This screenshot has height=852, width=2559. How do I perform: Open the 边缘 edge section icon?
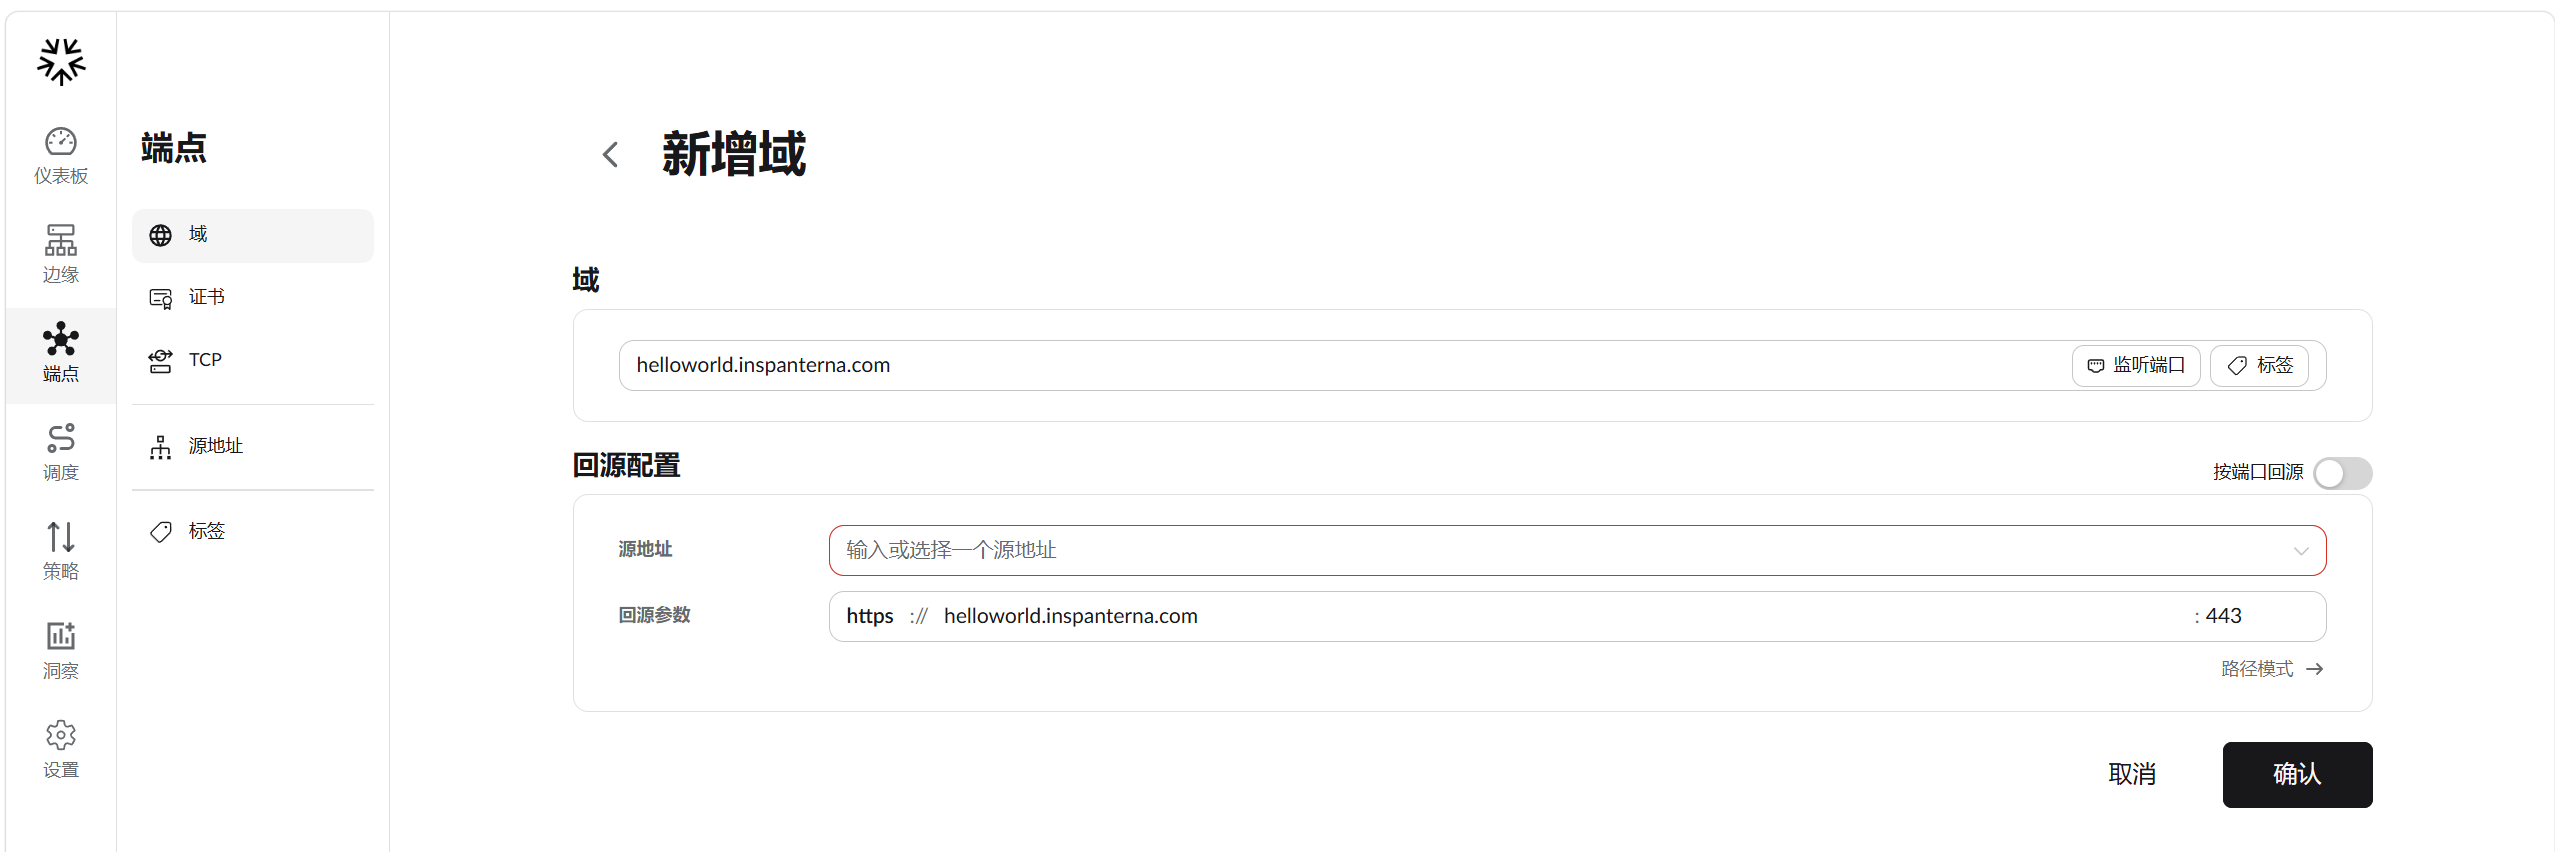[61, 240]
